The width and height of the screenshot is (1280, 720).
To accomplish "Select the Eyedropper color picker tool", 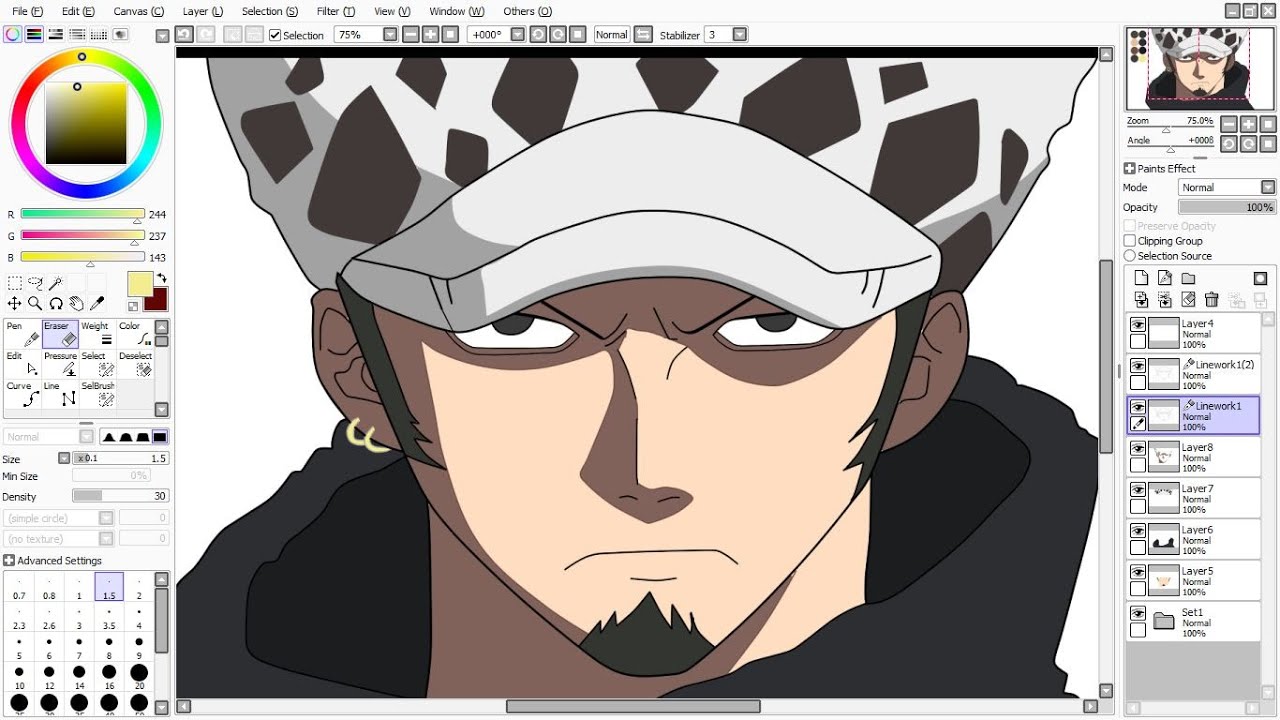I will (x=98, y=304).
